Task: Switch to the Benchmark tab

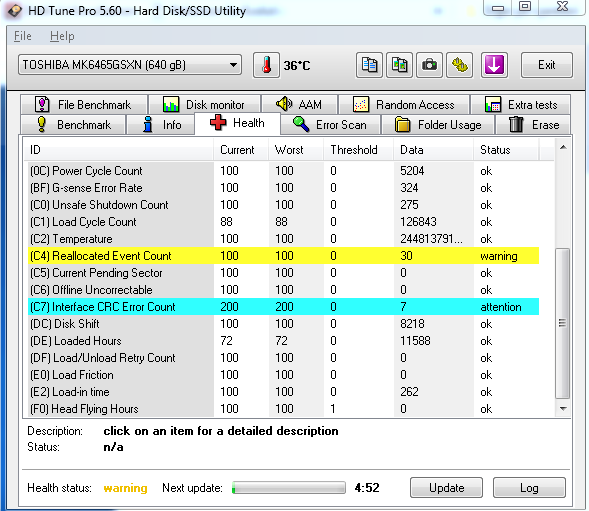Action: click(x=73, y=125)
